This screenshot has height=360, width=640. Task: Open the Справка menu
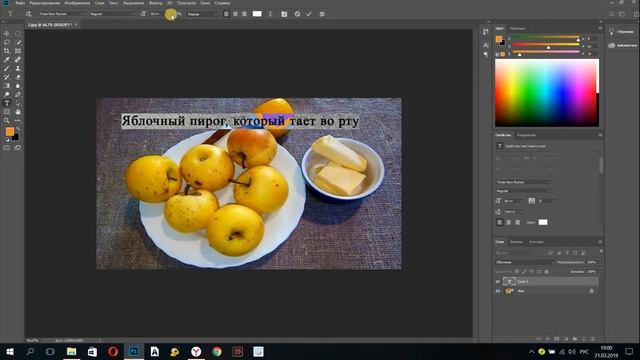[x=222, y=3]
